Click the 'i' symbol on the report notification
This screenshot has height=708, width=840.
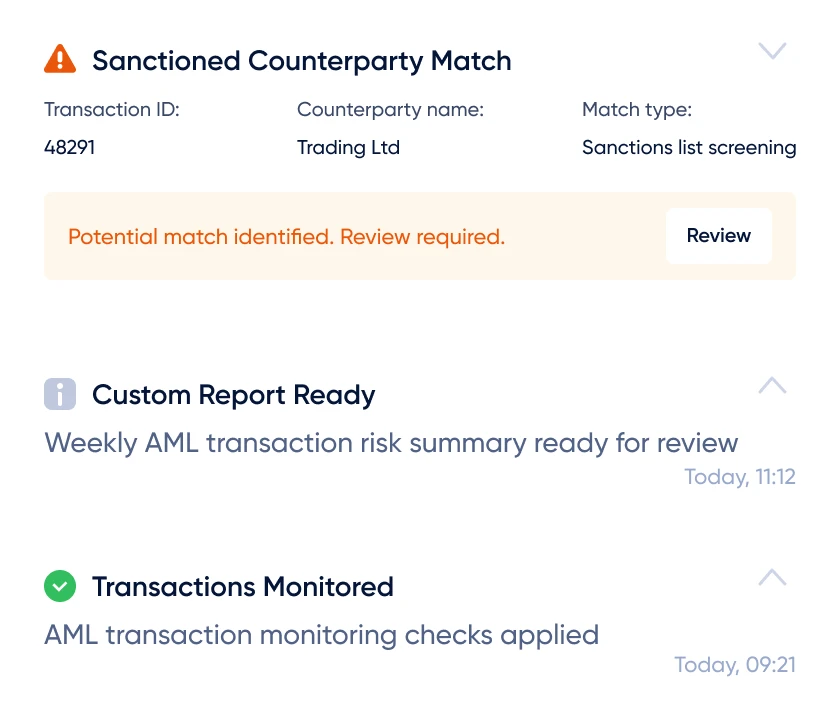[60, 395]
